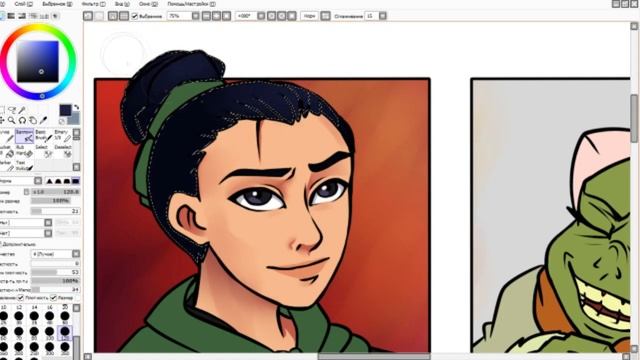Click the highlighted active brush tool slot
Screen dimensions: 640x360
point(24,136)
